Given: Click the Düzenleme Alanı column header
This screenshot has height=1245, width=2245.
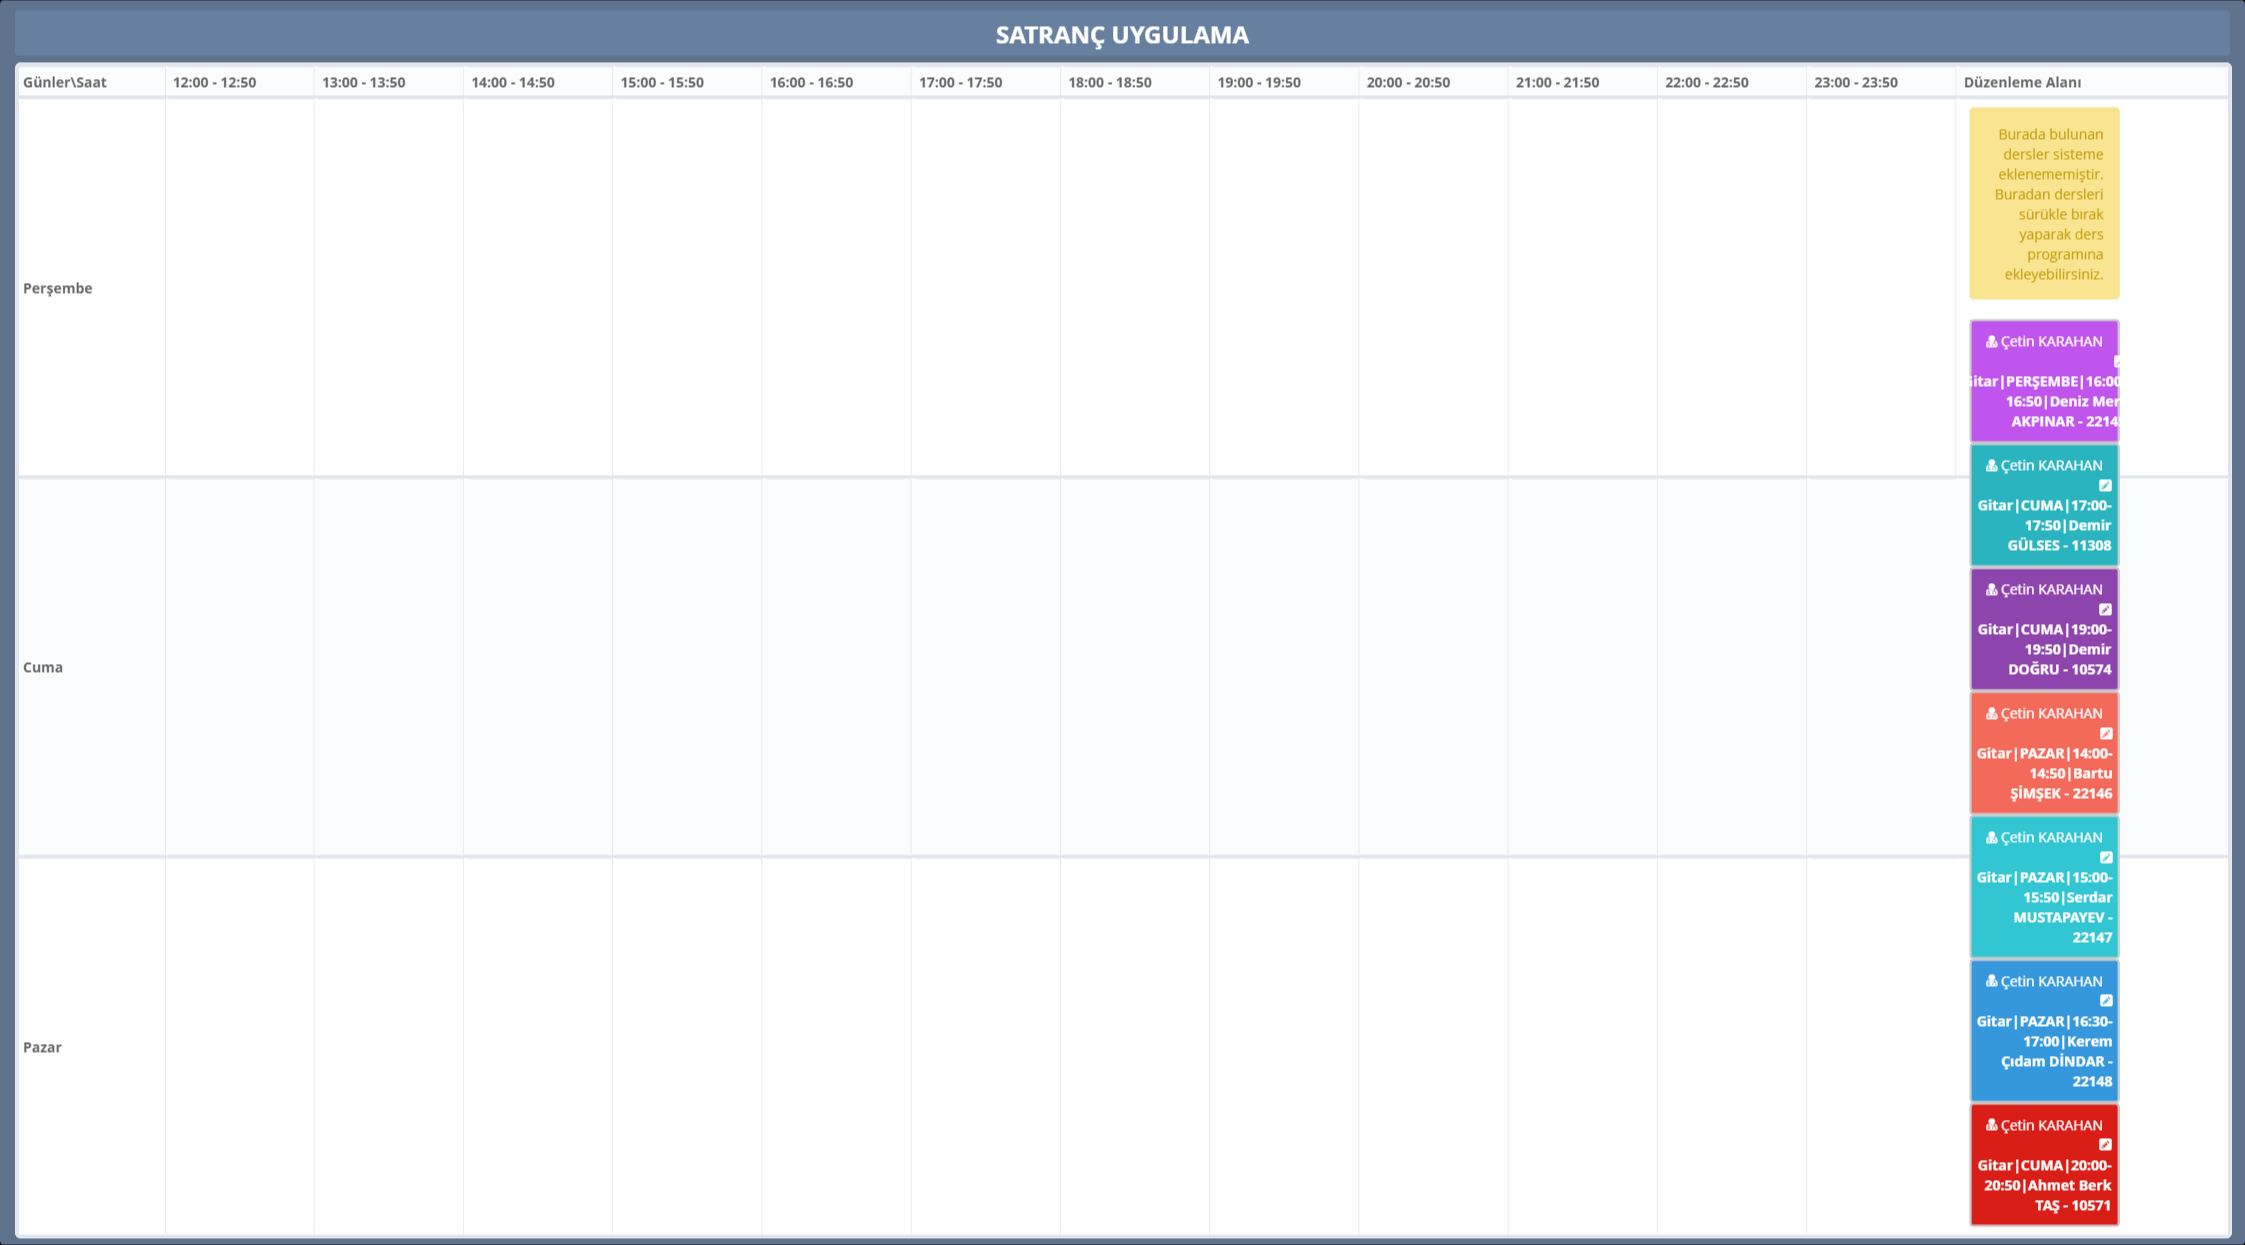Looking at the screenshot, I should 2022,82.
